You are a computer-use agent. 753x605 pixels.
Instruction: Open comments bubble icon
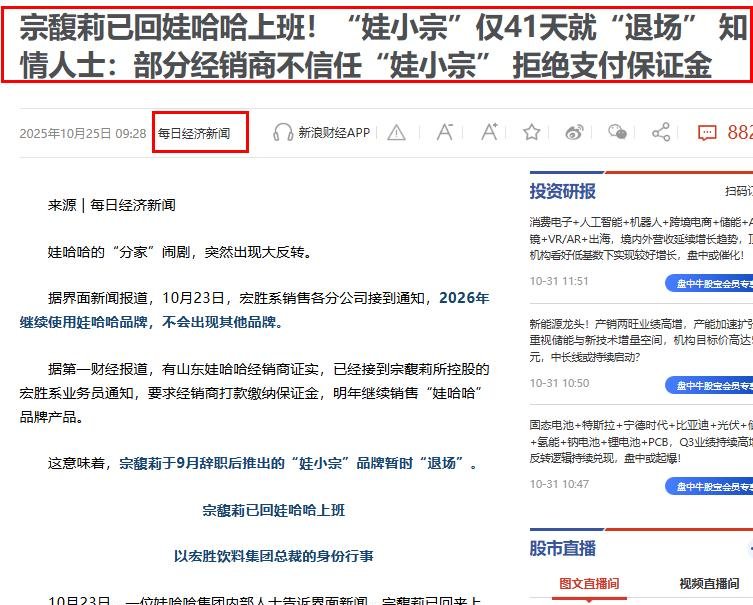[x=707, y=133]
